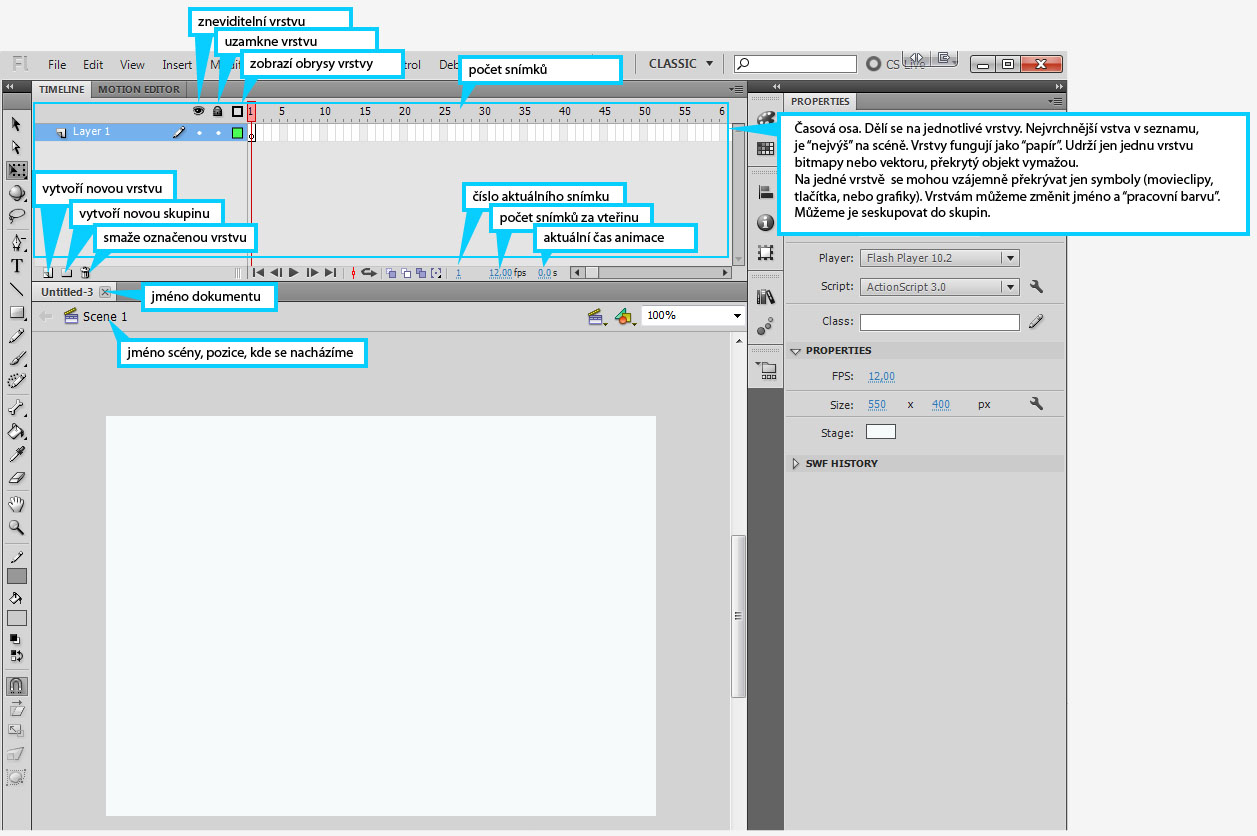1257x836 pixels.
Task: Select the Lasso tool
Action: point(17,215)
